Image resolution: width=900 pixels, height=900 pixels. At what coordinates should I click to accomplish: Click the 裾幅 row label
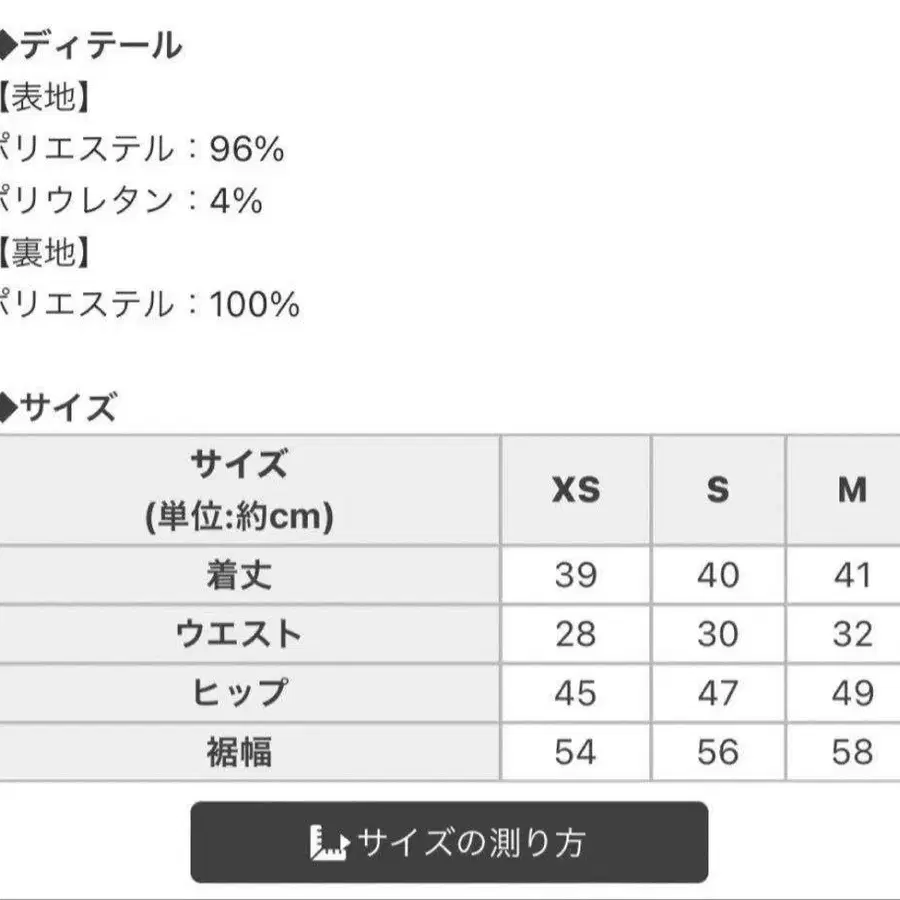click(x=239, y=751)
